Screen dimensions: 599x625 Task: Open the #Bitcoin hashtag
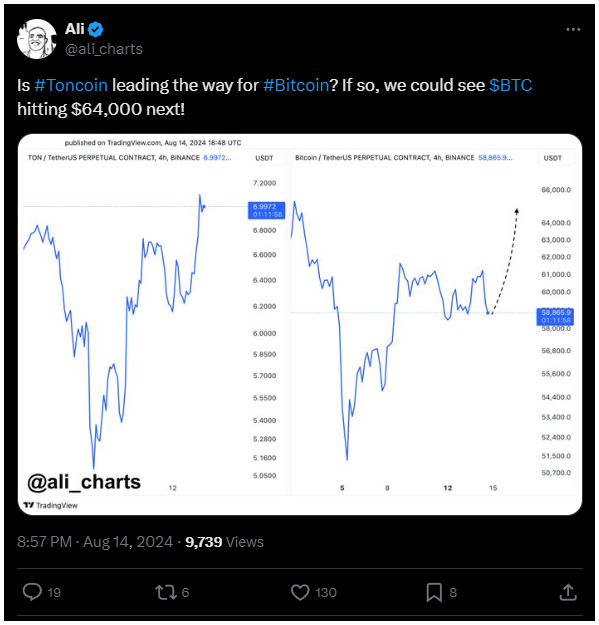click(x=296, y=85)
